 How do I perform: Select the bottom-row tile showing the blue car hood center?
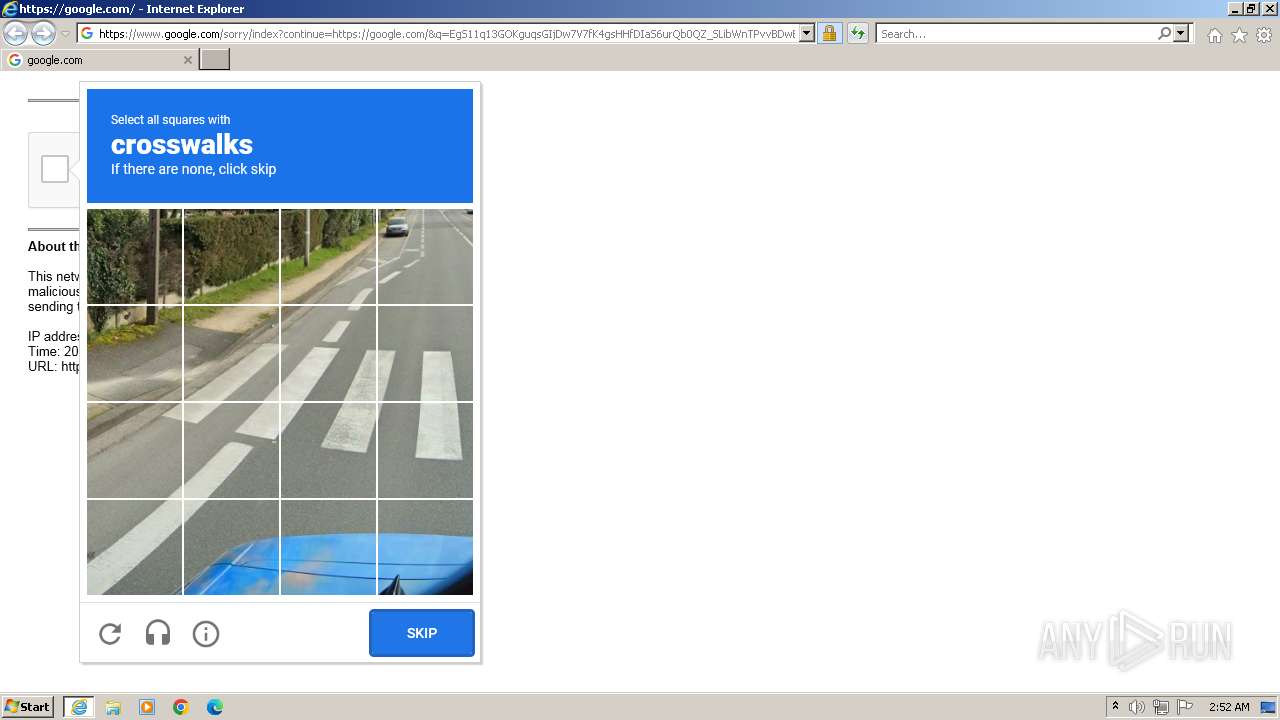pos(328,547)
